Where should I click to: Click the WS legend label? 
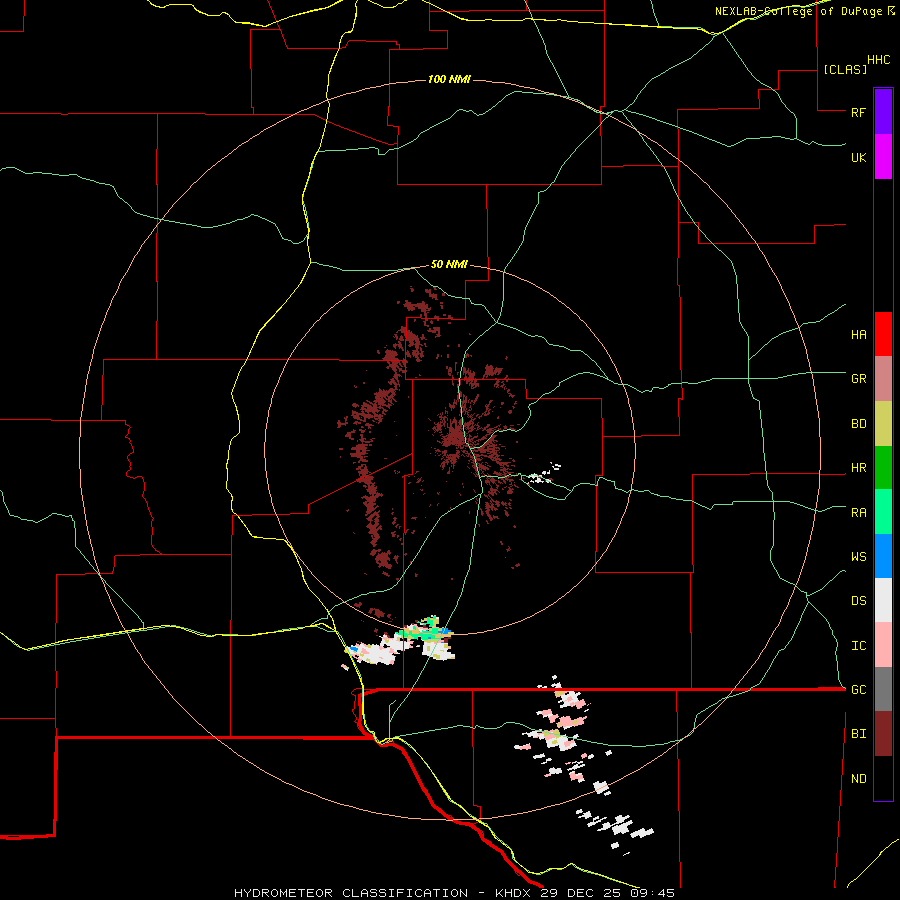[858, 557]
